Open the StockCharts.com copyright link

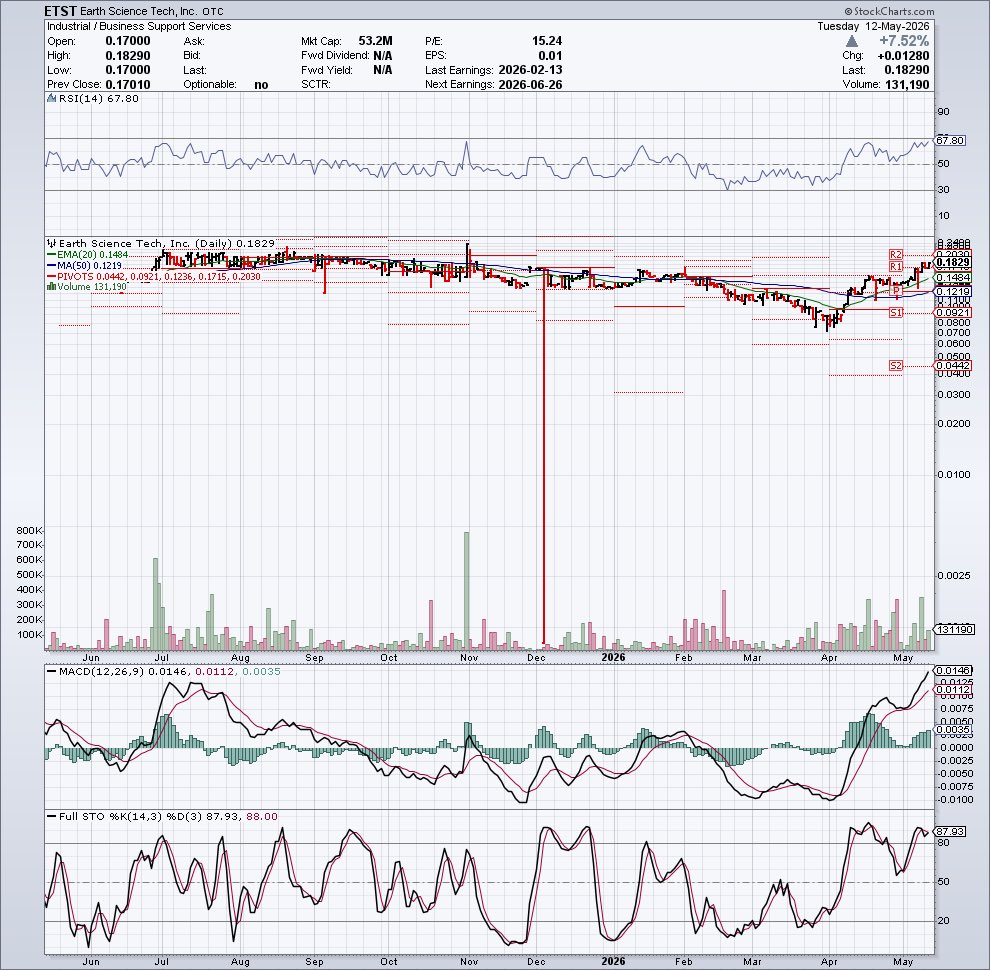(889, 11)
